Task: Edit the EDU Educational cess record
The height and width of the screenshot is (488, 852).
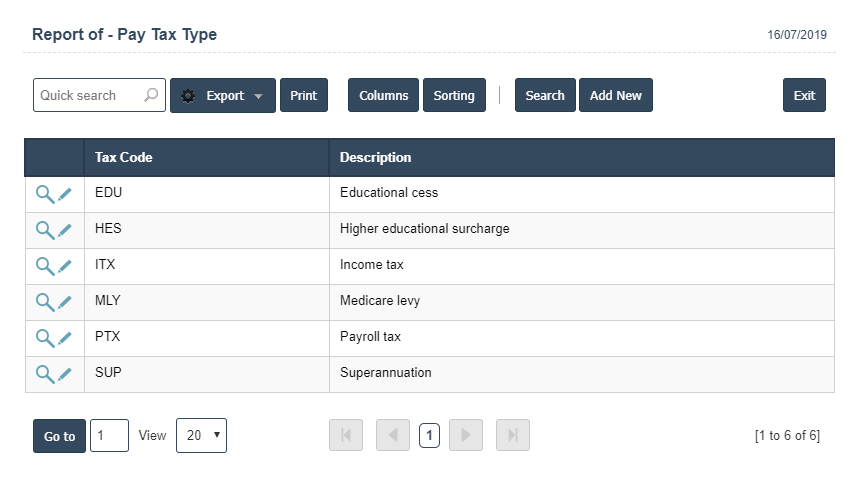Action: 65,194
